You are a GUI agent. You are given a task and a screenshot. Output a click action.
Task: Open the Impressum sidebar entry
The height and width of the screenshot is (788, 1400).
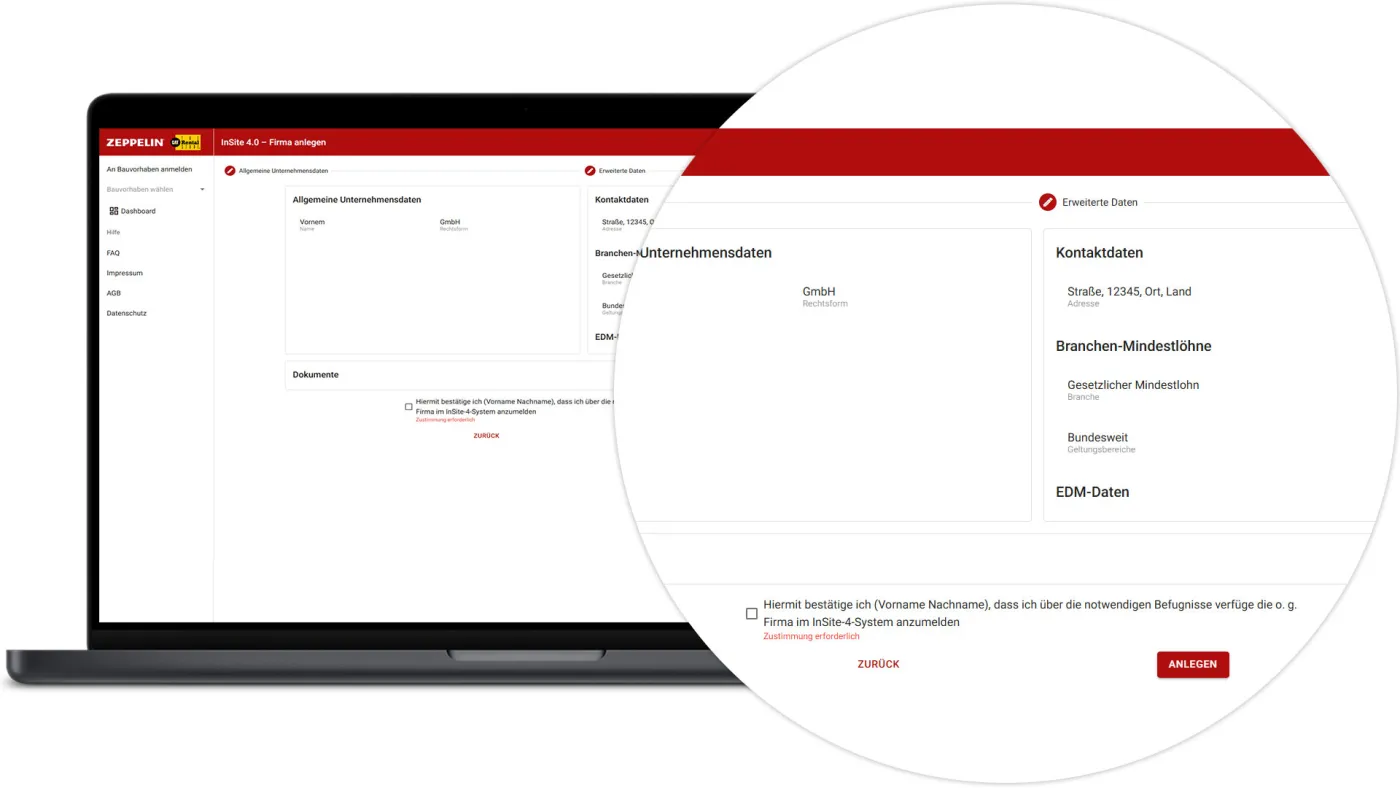tap(125, 273)
